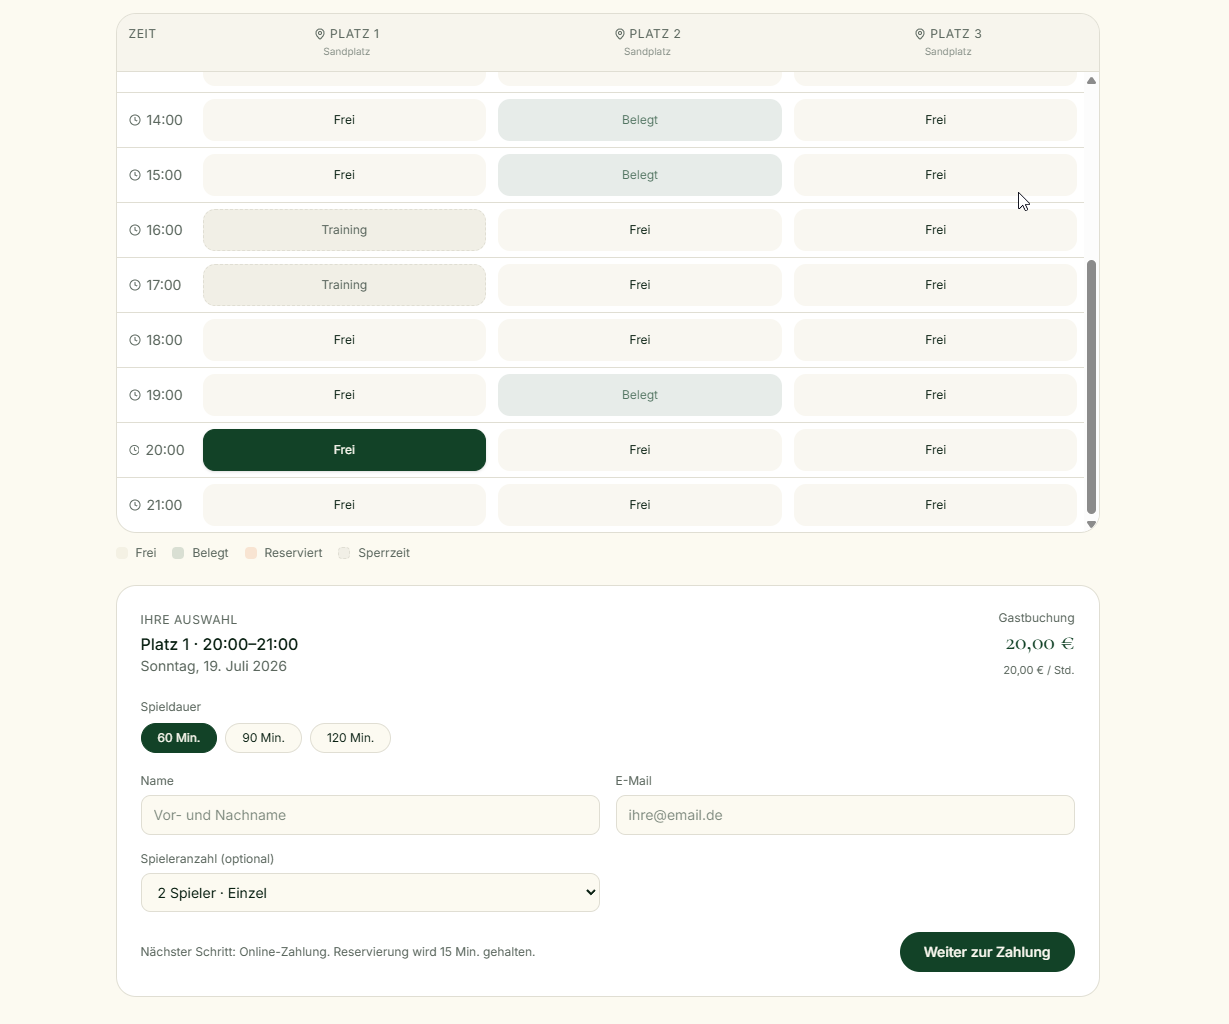Click the 20,00 € / Std. rate text
Image resolution: width=1229 pixels, height=1024 pixels.
1039,670
